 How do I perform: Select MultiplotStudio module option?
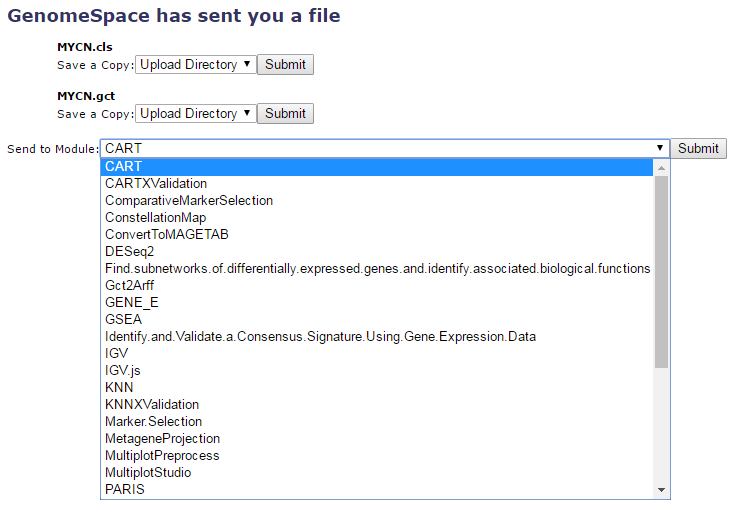[148, 473]
